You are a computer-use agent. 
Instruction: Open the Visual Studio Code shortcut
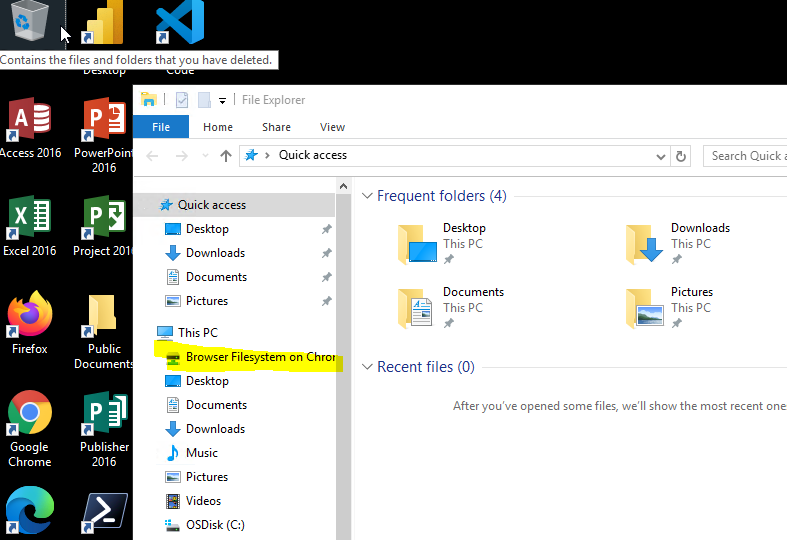click(x=180, y=23)
